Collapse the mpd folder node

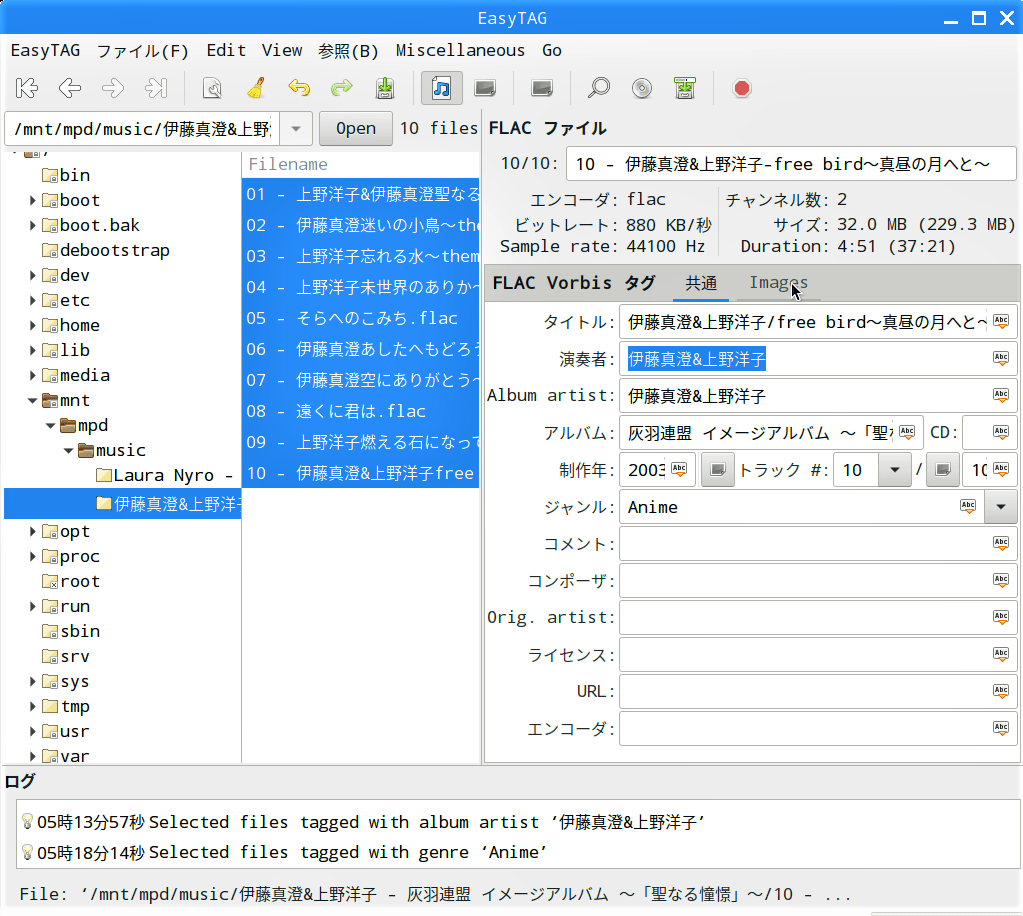click(x=50, y=425)
